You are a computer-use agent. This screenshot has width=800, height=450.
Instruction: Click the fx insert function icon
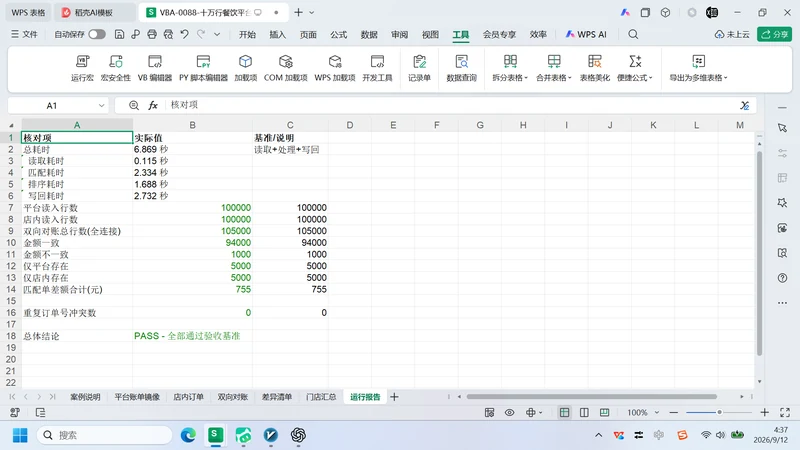[x=153, y=105]
